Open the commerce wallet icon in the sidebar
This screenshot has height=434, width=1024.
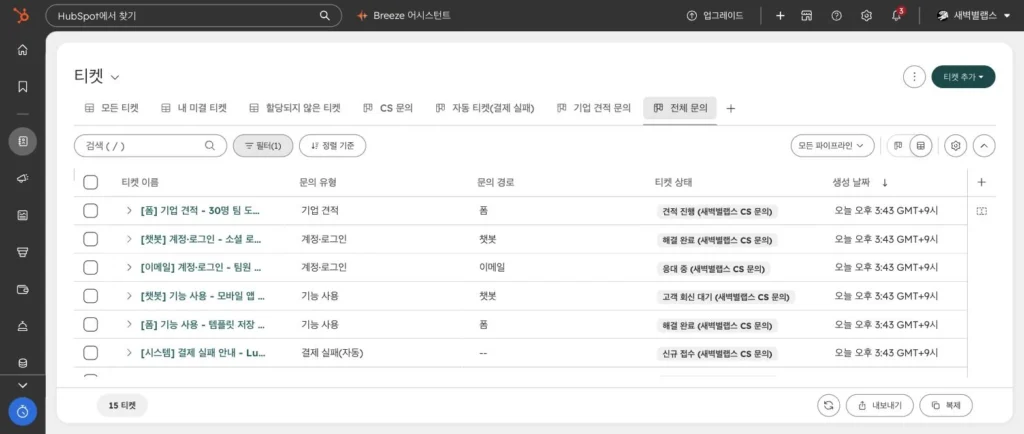[22, 289]
